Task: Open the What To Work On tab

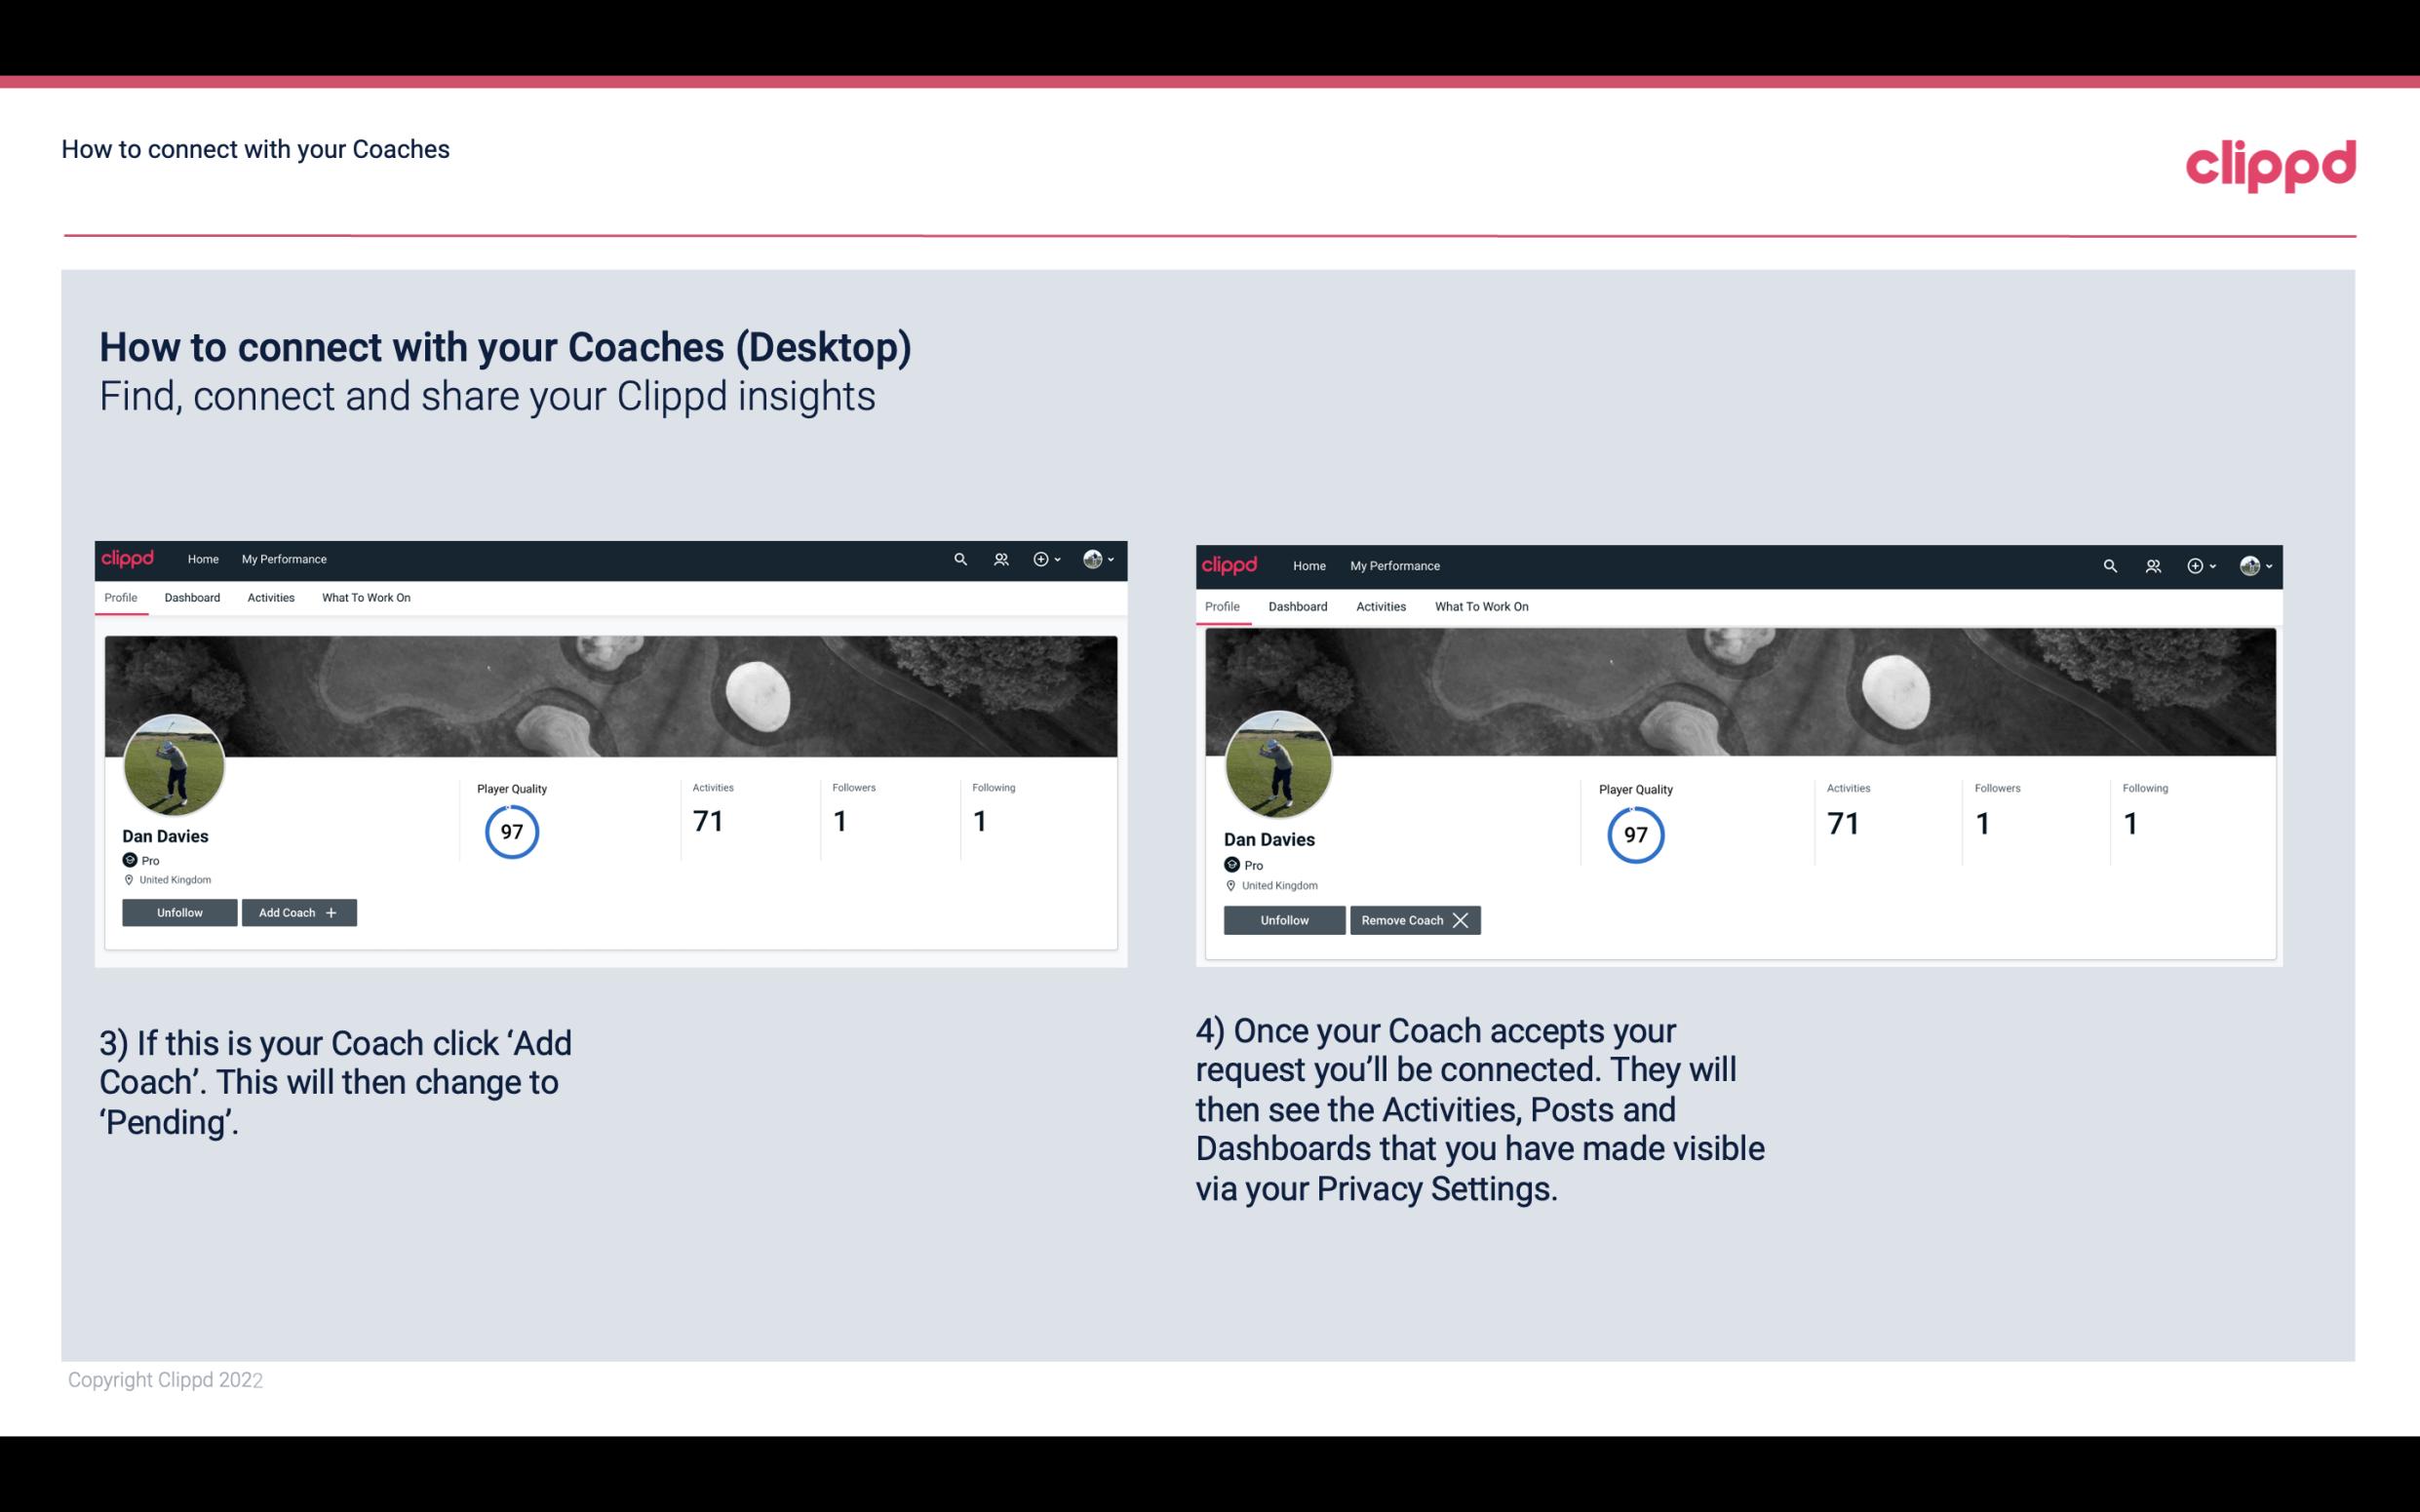Action: (x=364, y=598)
